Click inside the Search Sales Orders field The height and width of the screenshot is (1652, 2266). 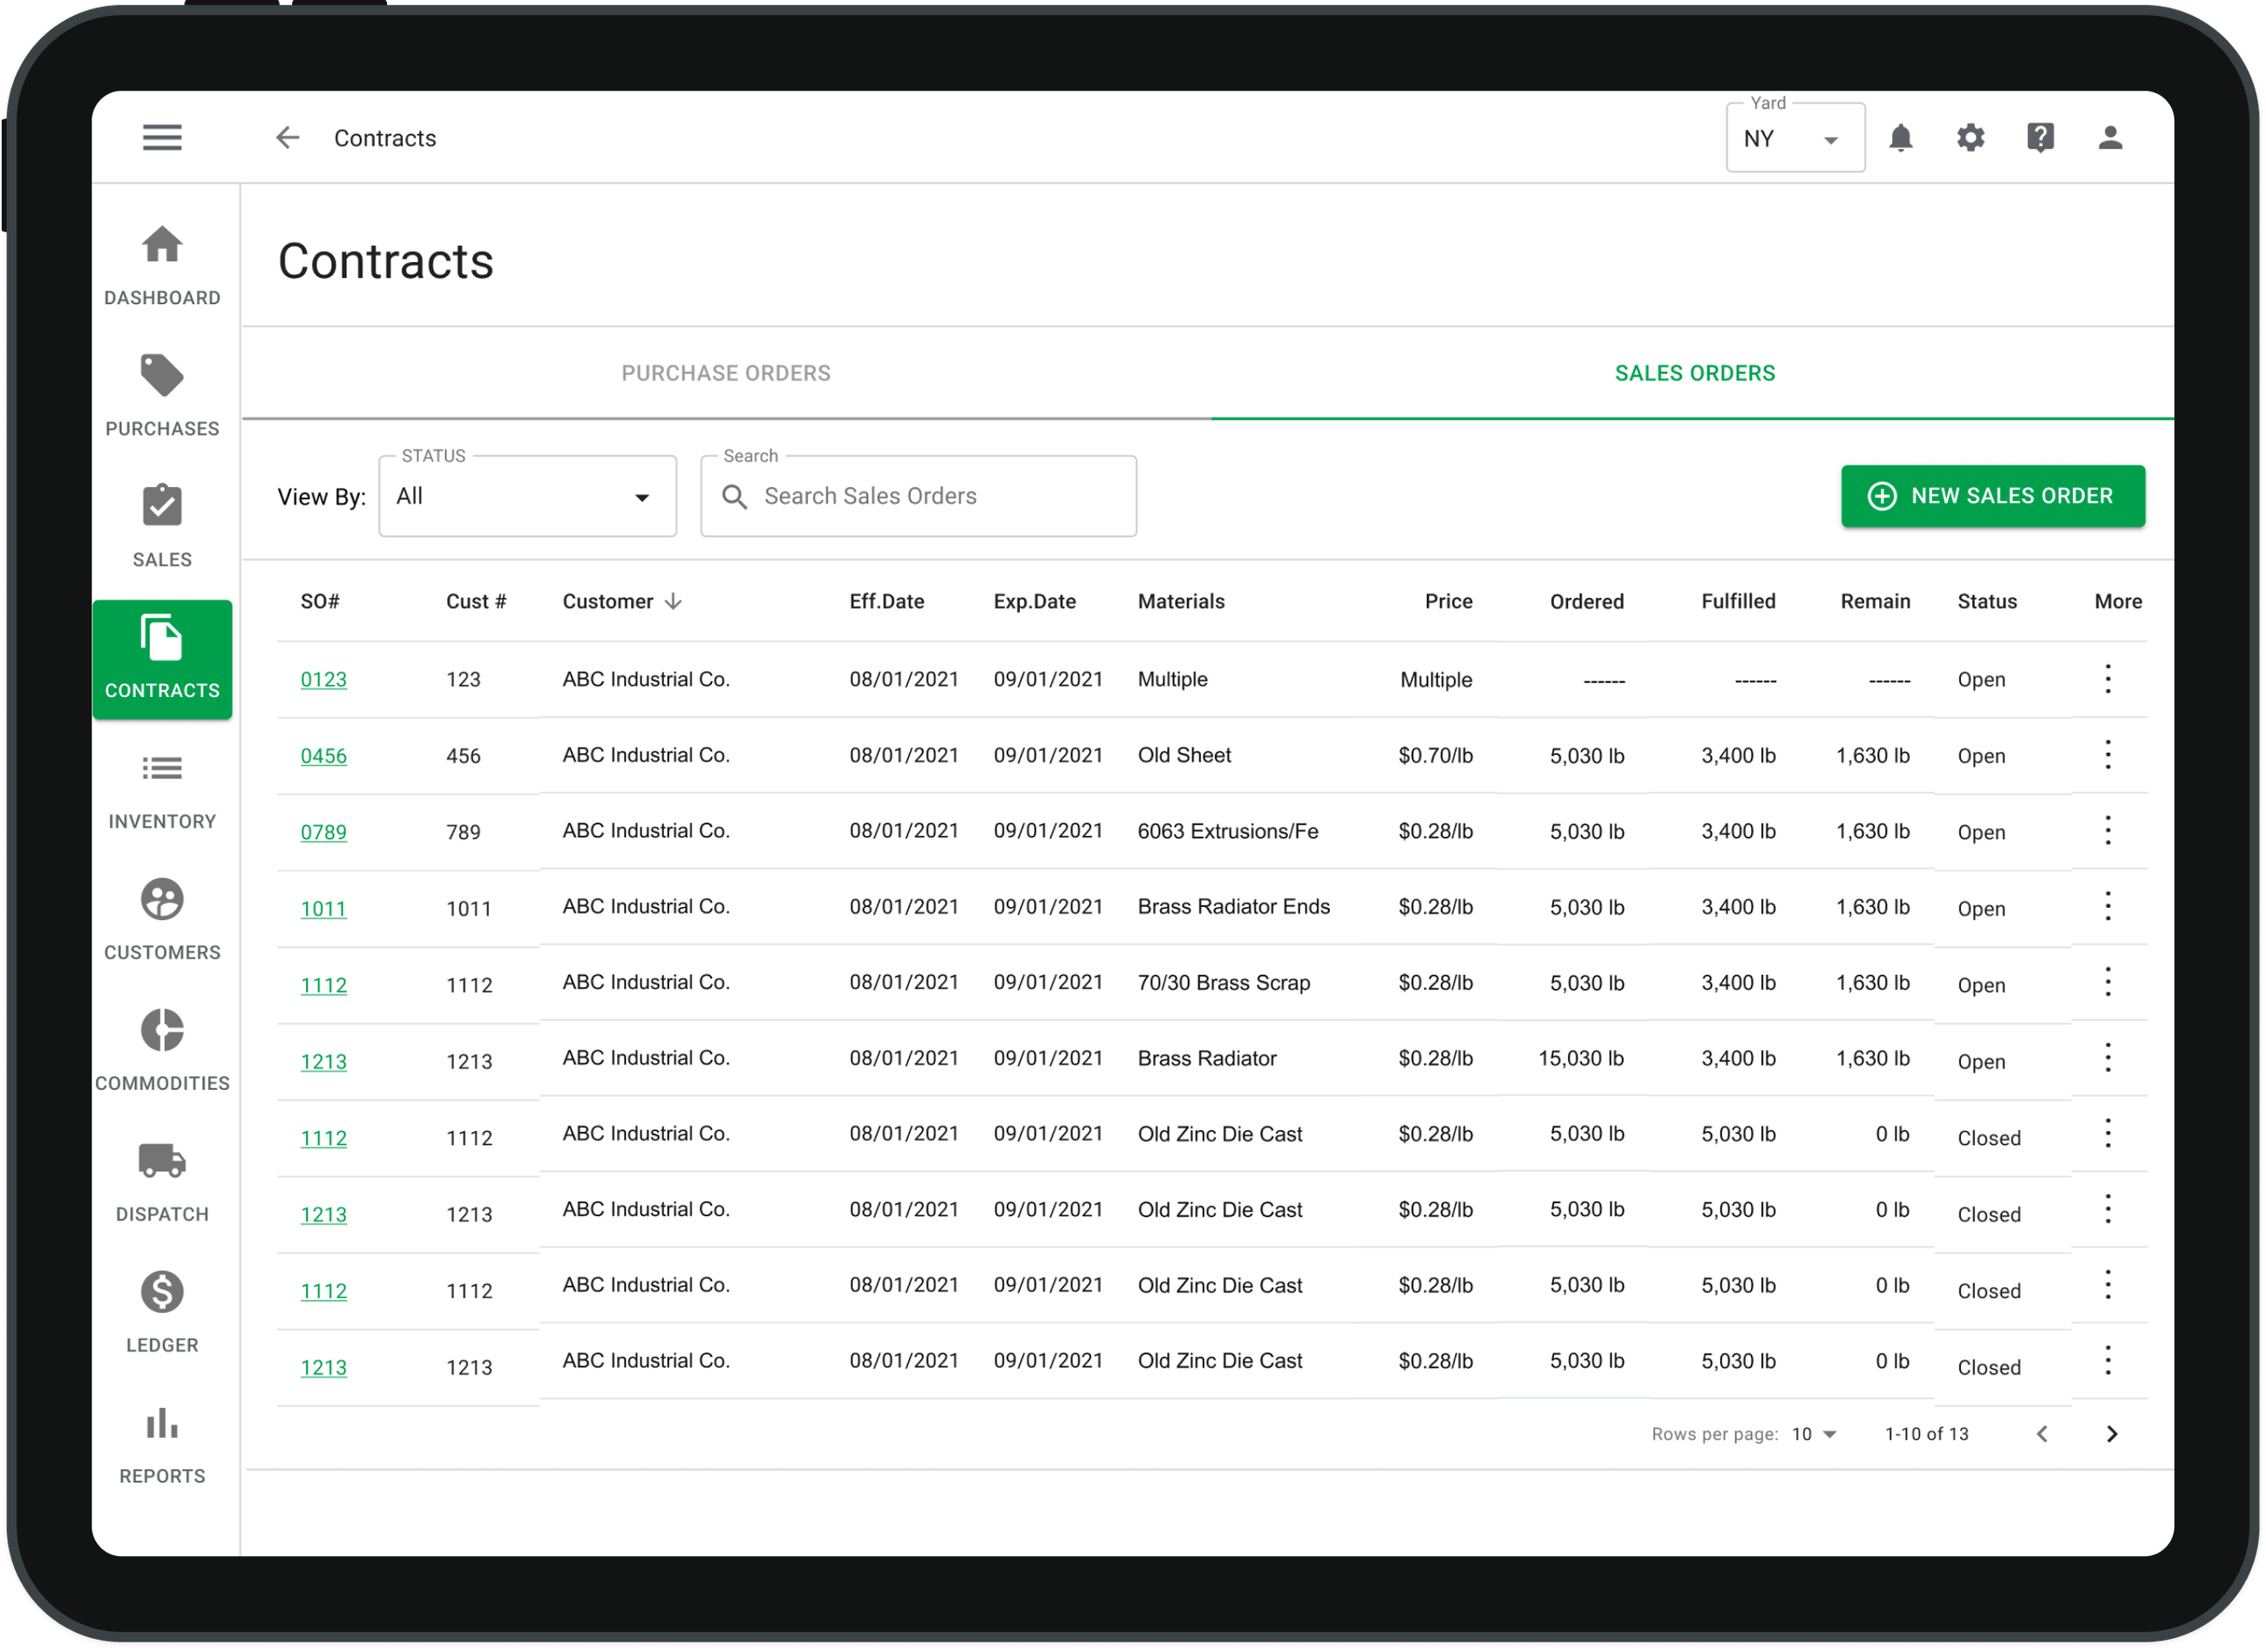point(917,496)
